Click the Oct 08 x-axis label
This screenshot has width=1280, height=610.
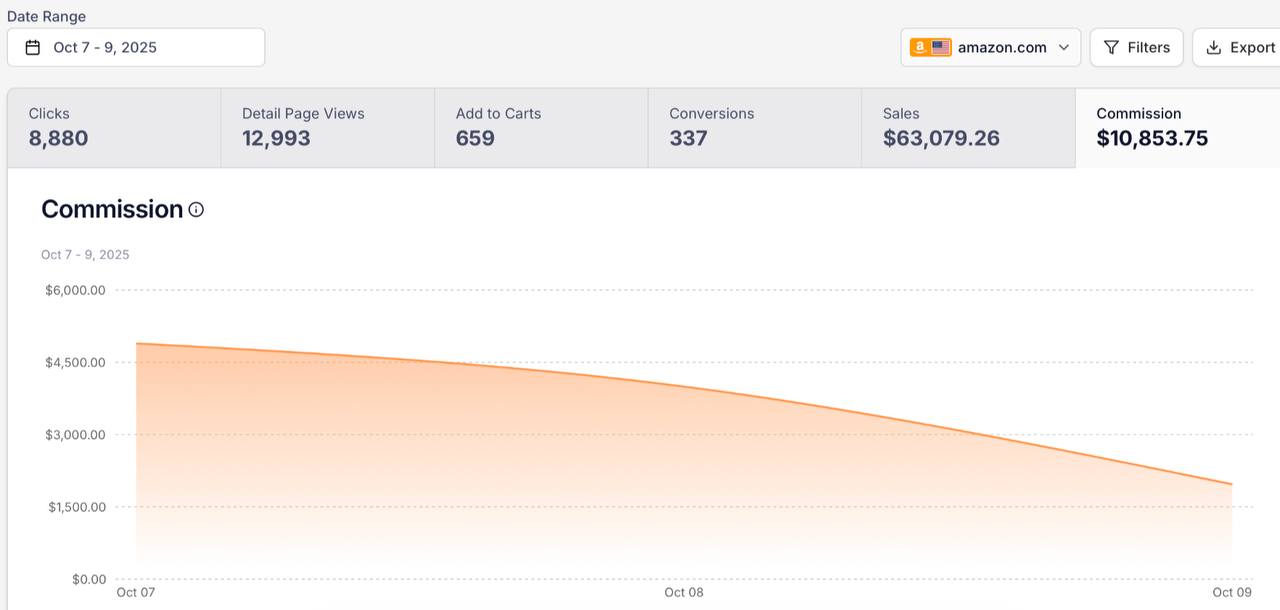(684, 592)
